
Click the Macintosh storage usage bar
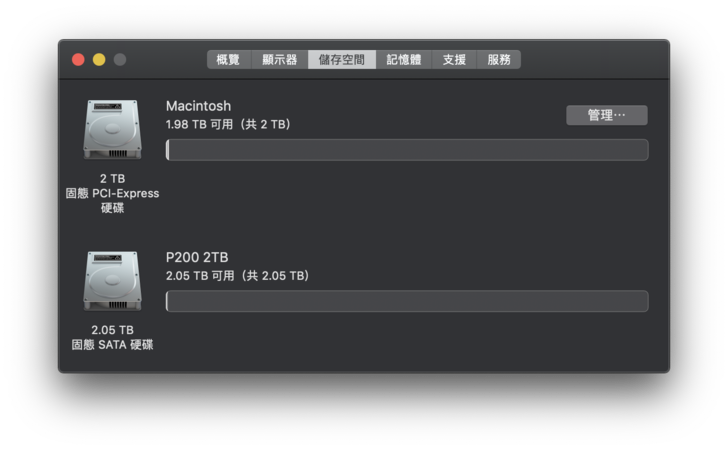point(407,150)
